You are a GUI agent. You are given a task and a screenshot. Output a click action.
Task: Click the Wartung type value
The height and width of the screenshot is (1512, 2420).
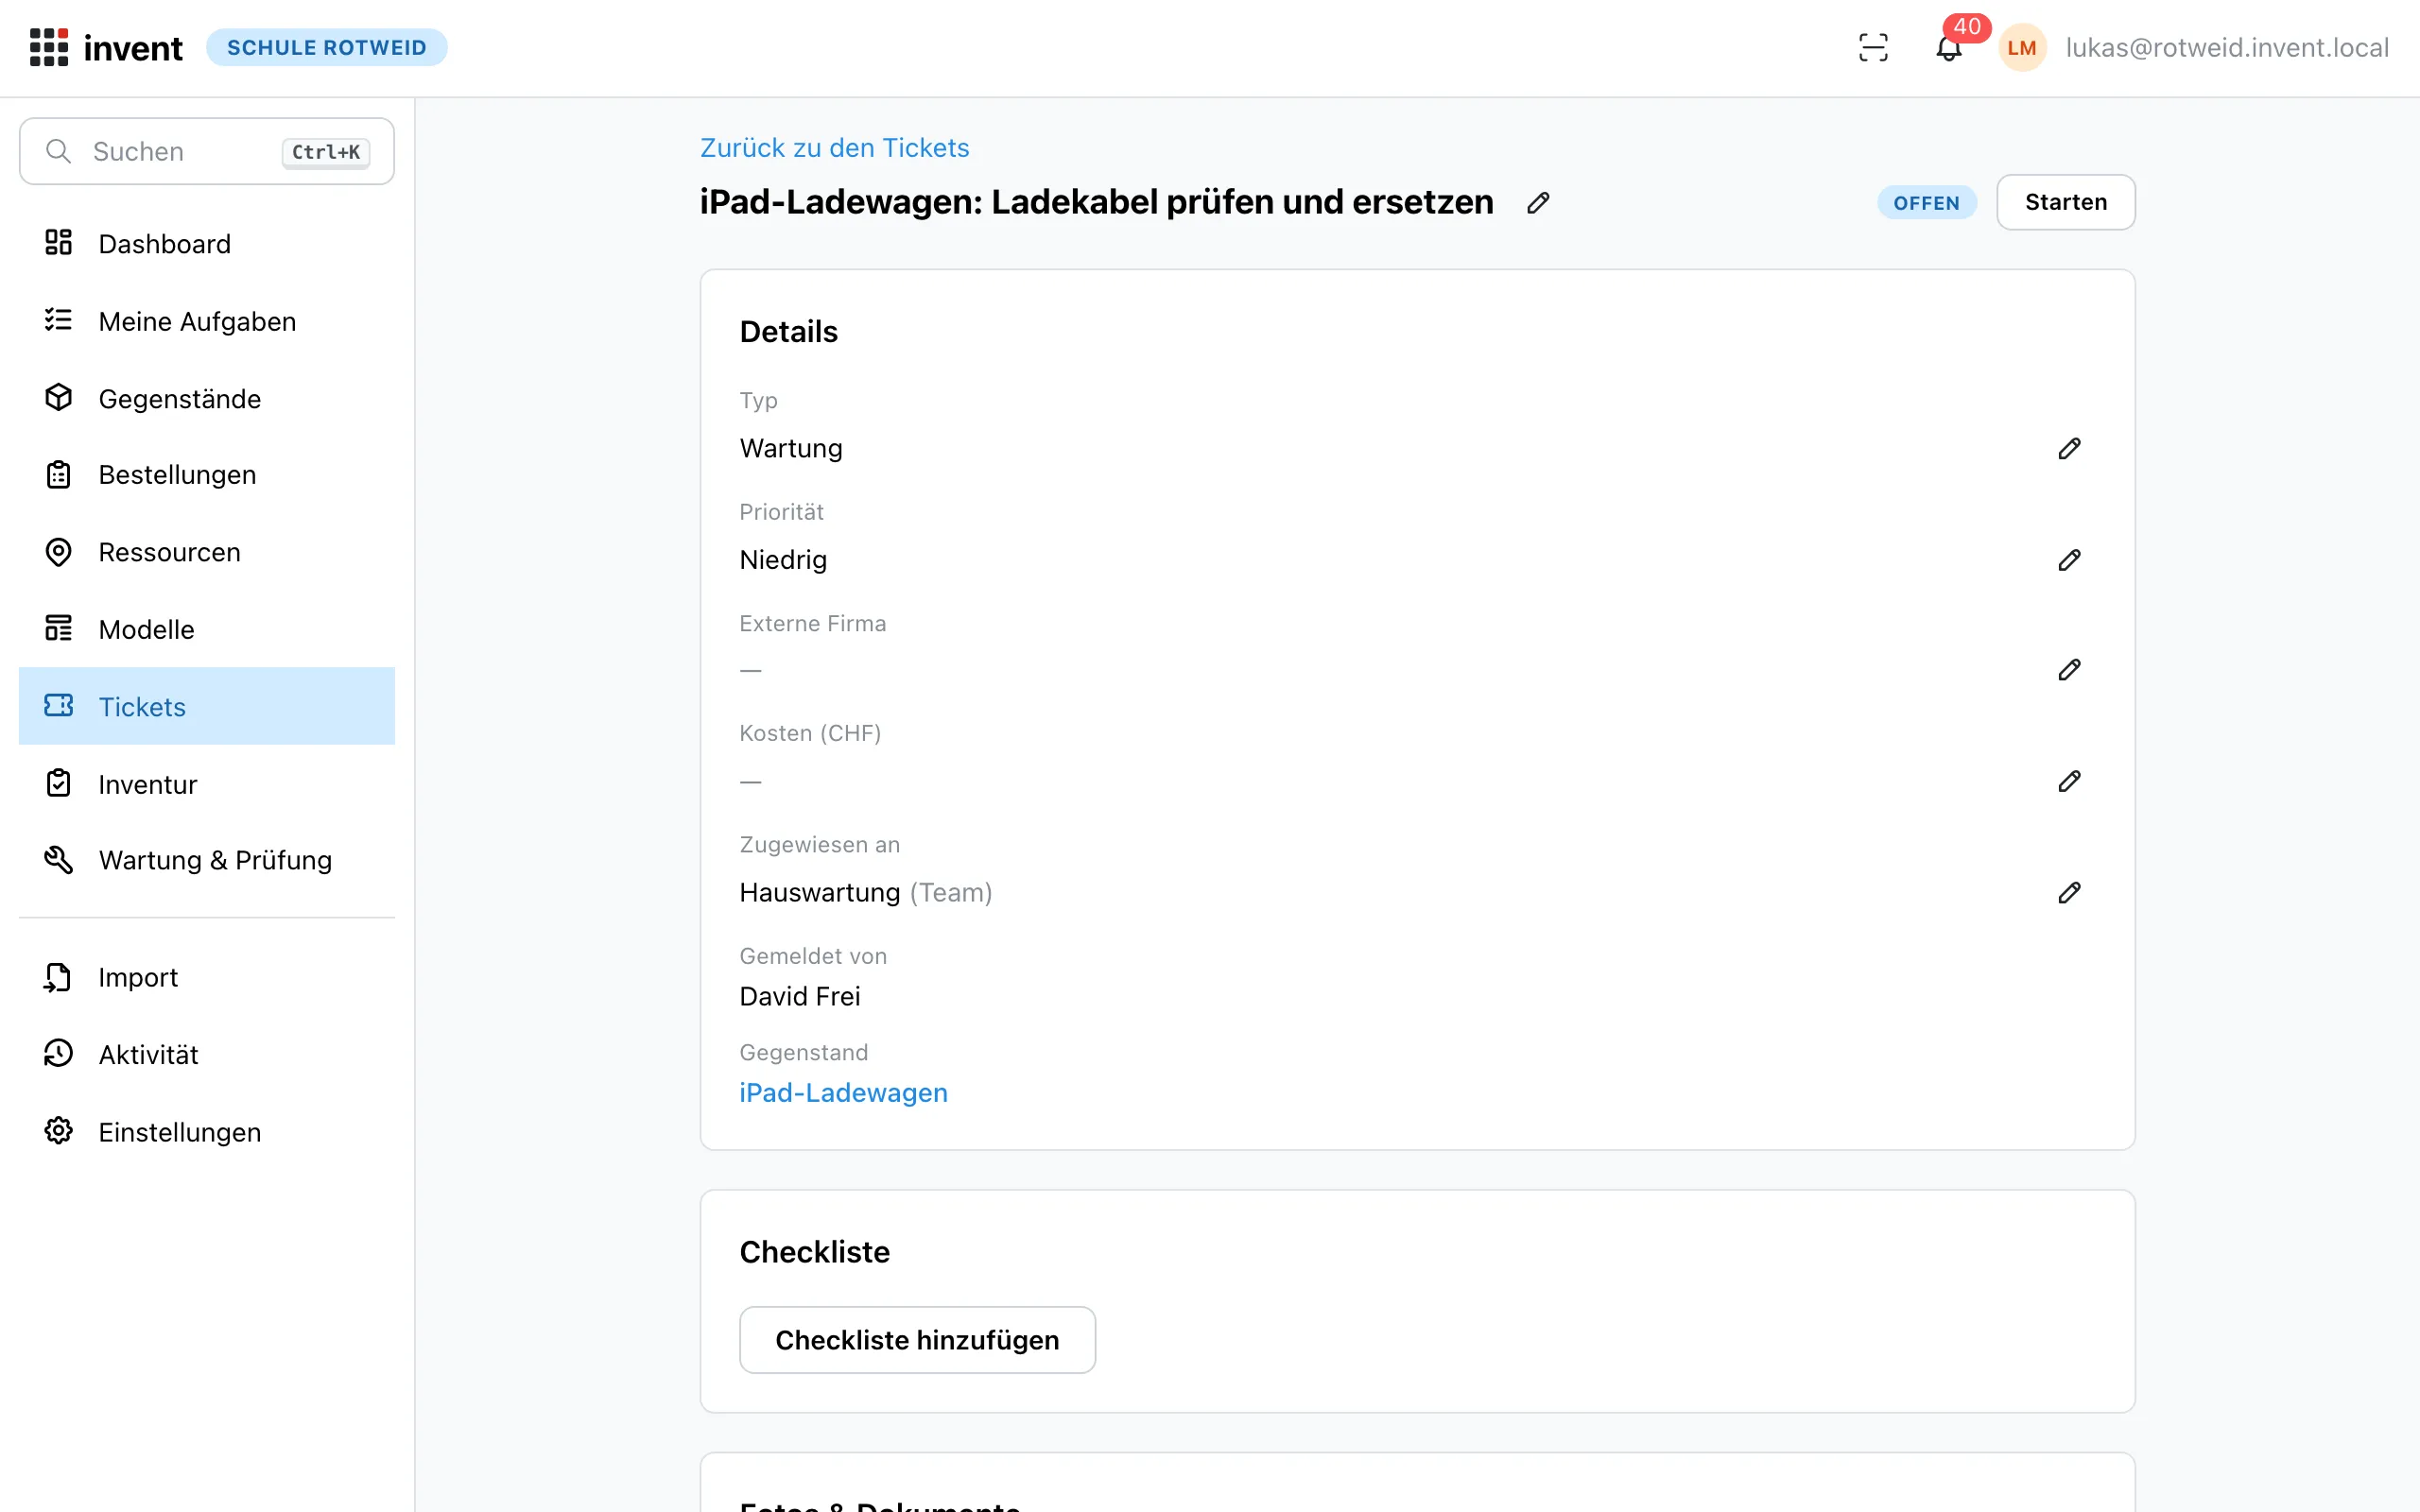[x=790, y=448]
